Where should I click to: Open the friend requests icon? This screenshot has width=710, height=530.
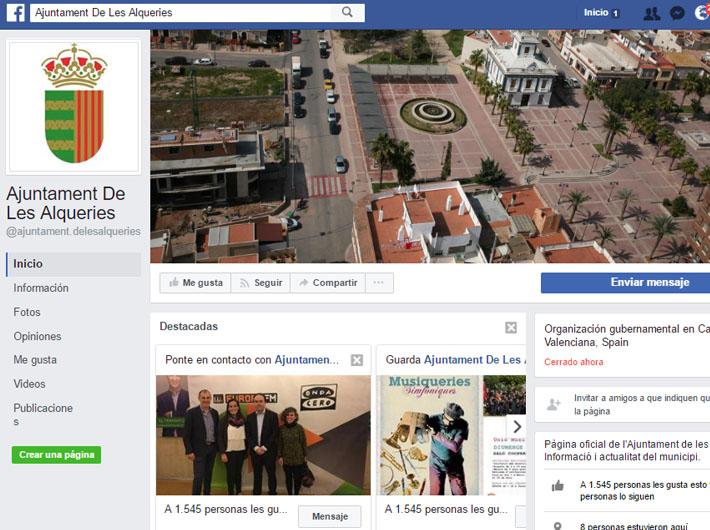[x=651, y=13]
